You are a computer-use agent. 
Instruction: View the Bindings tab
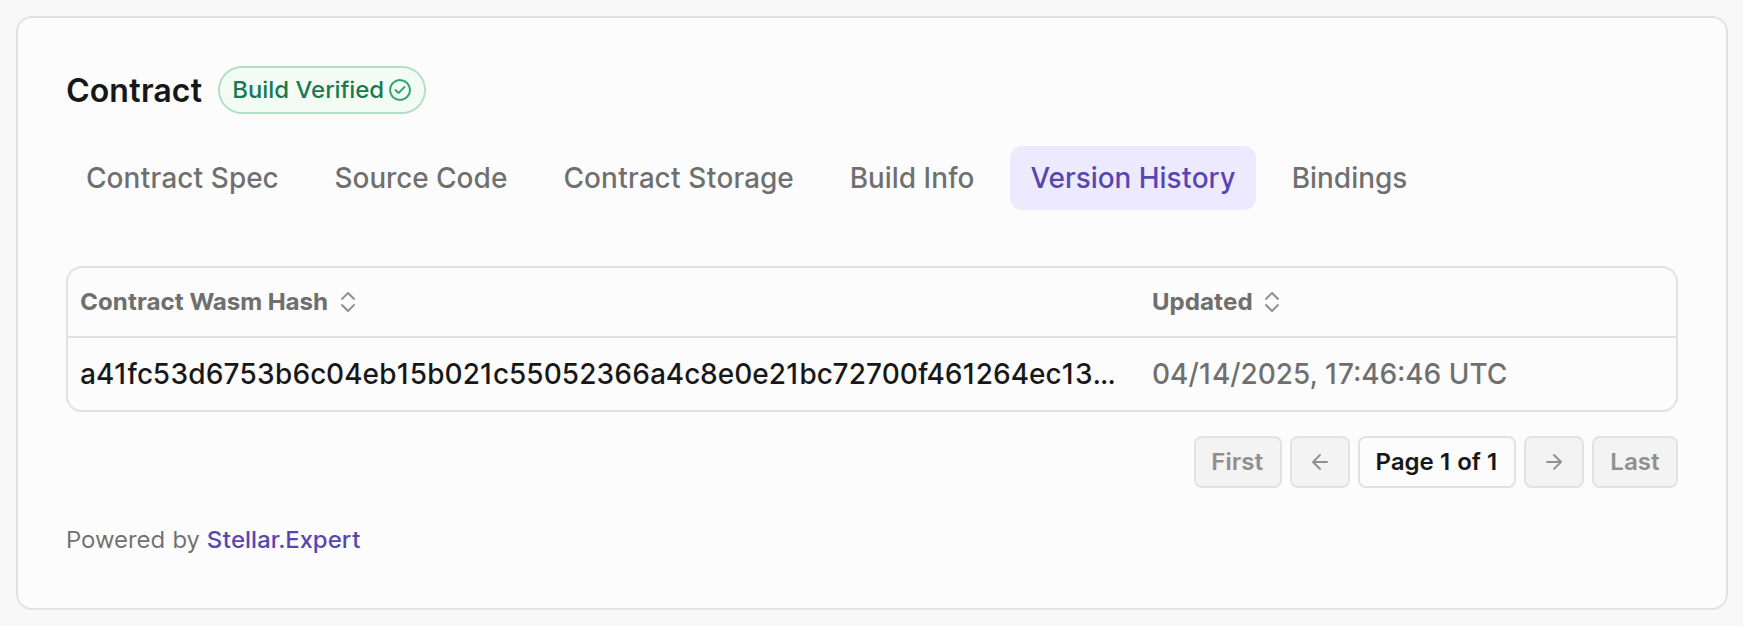coord(1348,178)
